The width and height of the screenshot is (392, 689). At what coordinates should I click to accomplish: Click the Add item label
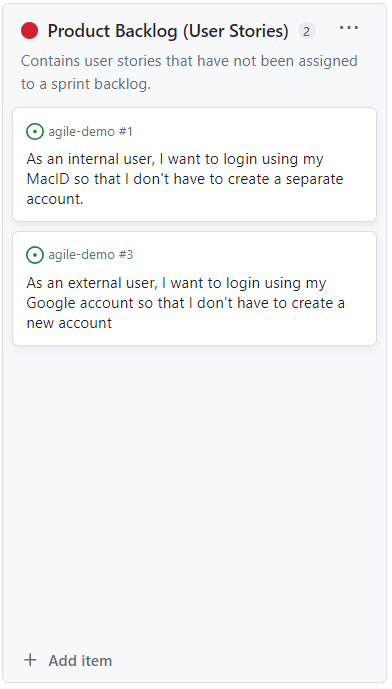80,660
